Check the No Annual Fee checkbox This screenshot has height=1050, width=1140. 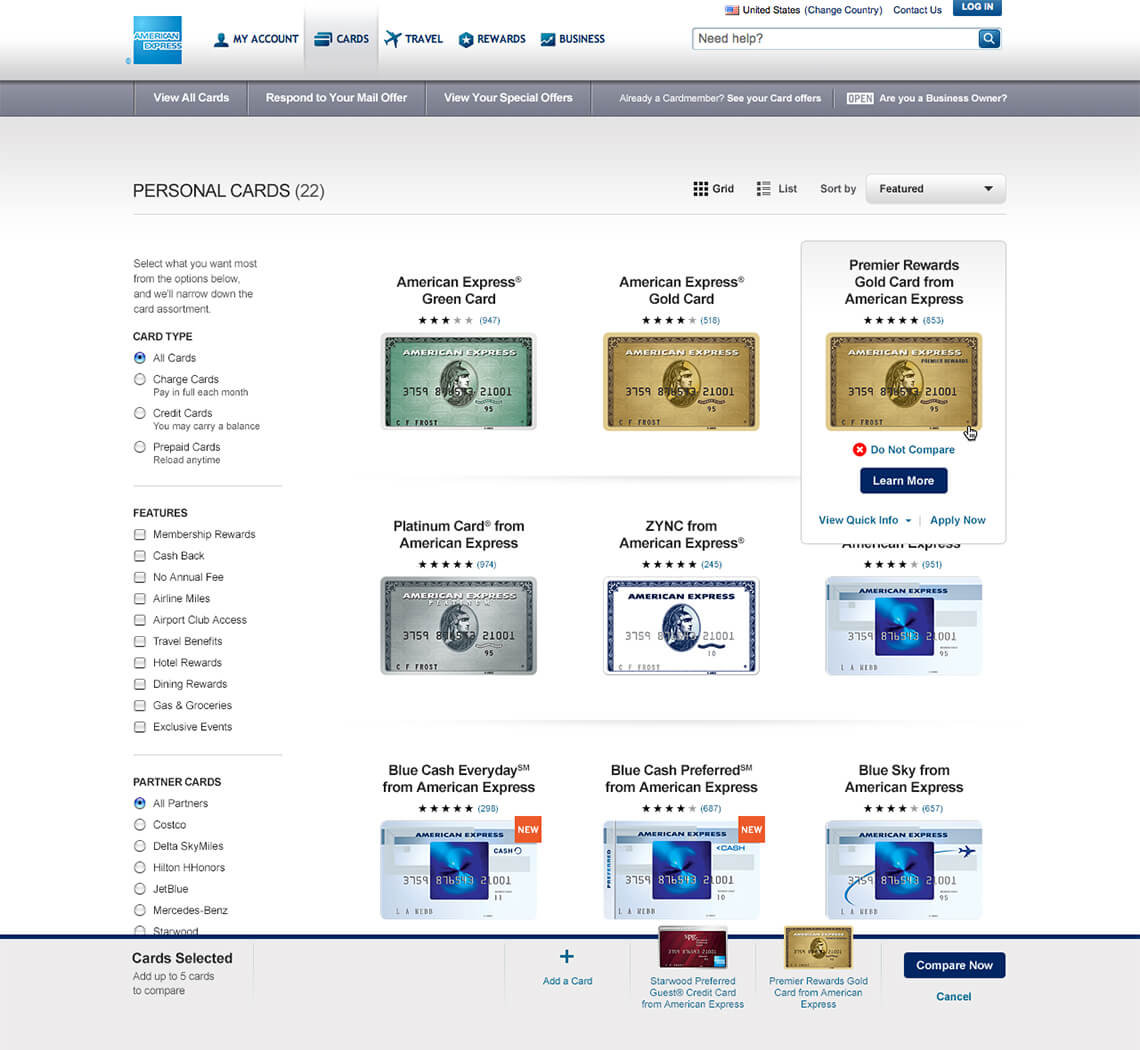(140, 577)
